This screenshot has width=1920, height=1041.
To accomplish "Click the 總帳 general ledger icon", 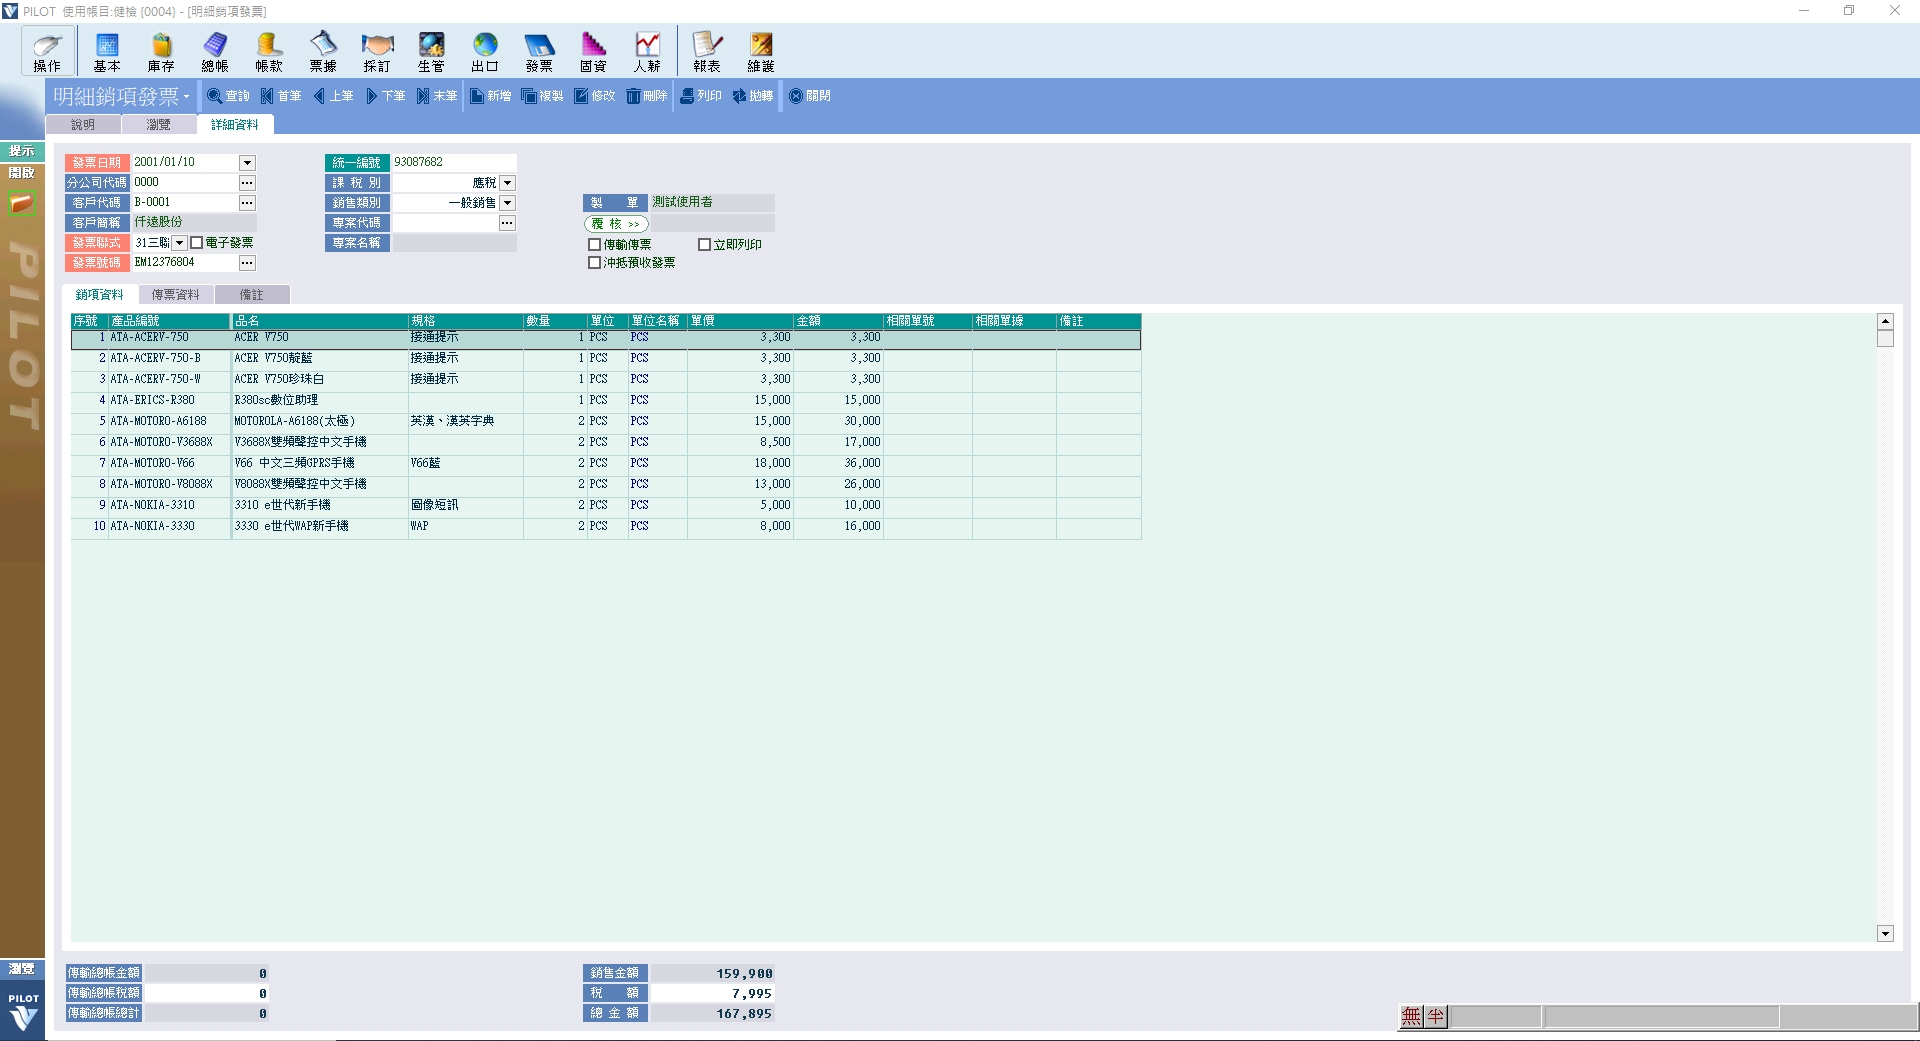I will [215, 51].
